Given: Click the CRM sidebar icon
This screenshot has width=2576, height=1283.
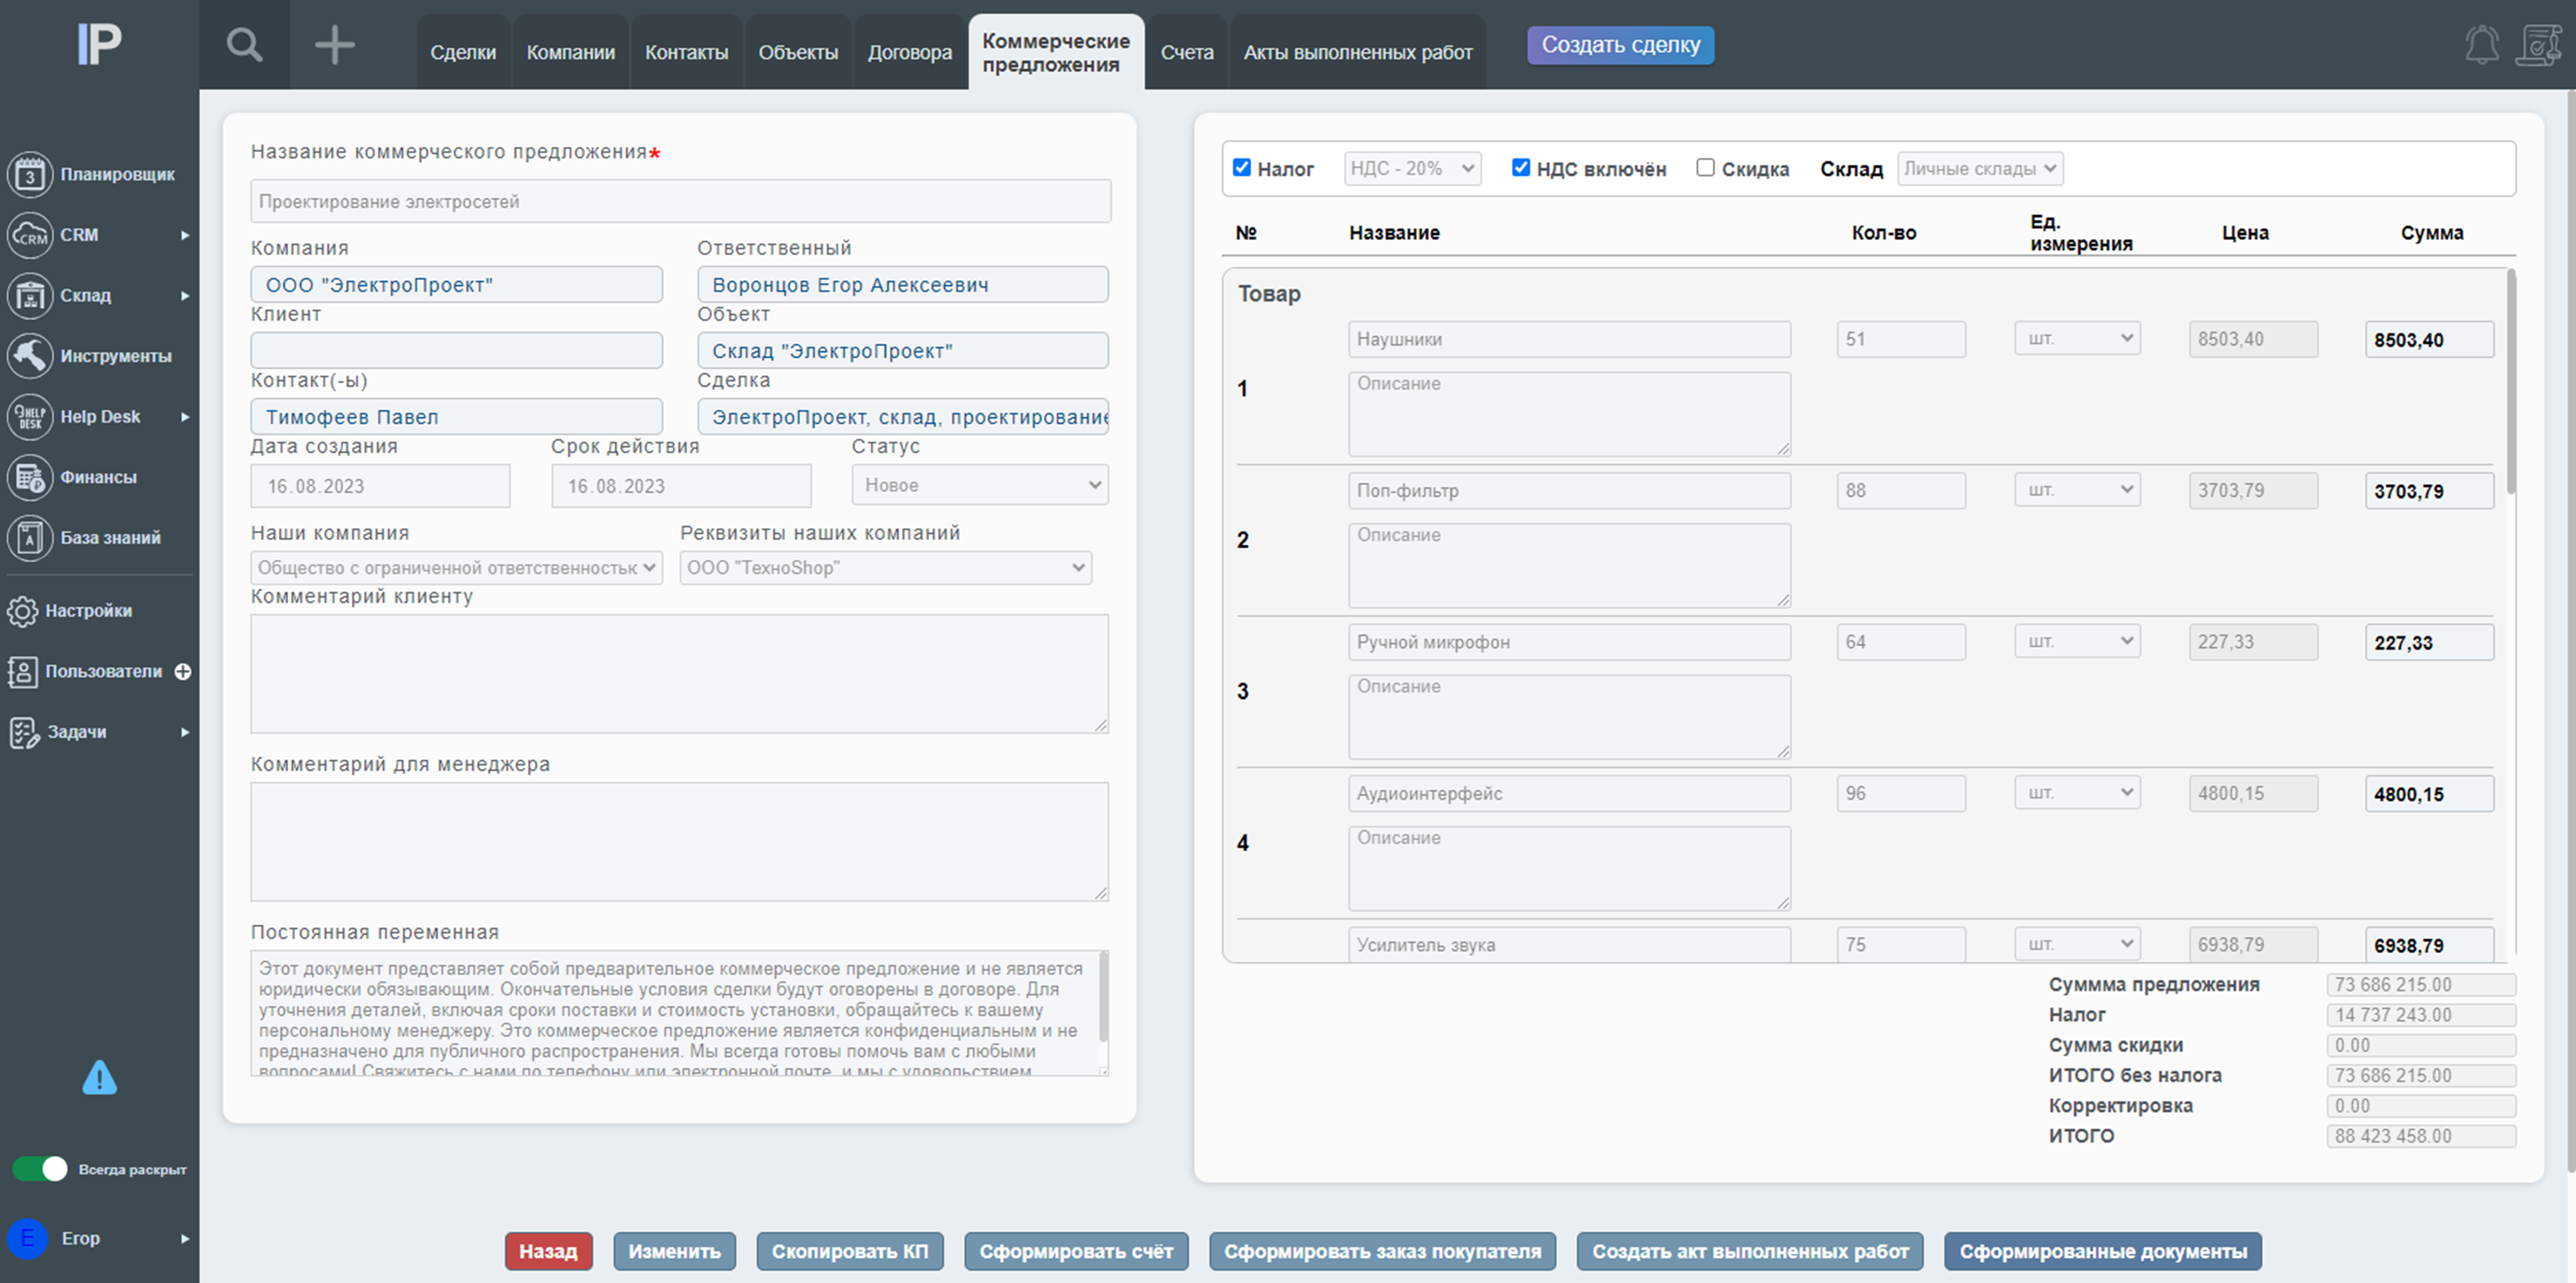Looking at the screenshot, I should tap(30, 235).
